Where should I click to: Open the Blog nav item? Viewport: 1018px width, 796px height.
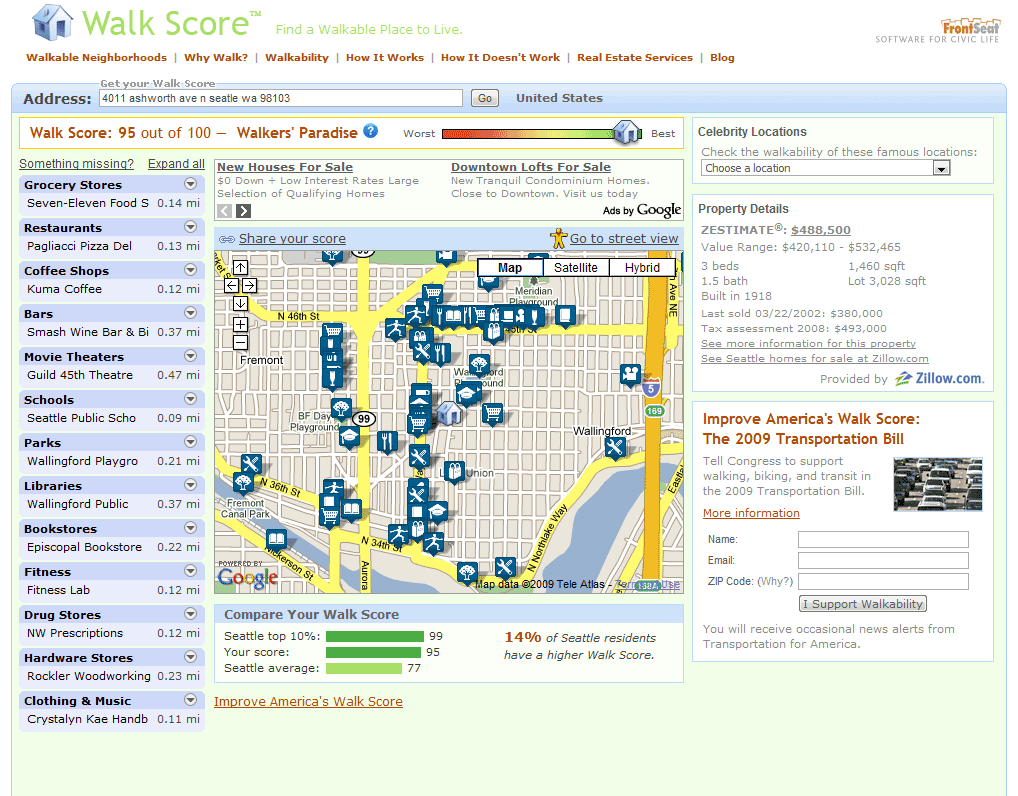click(722, 58)
